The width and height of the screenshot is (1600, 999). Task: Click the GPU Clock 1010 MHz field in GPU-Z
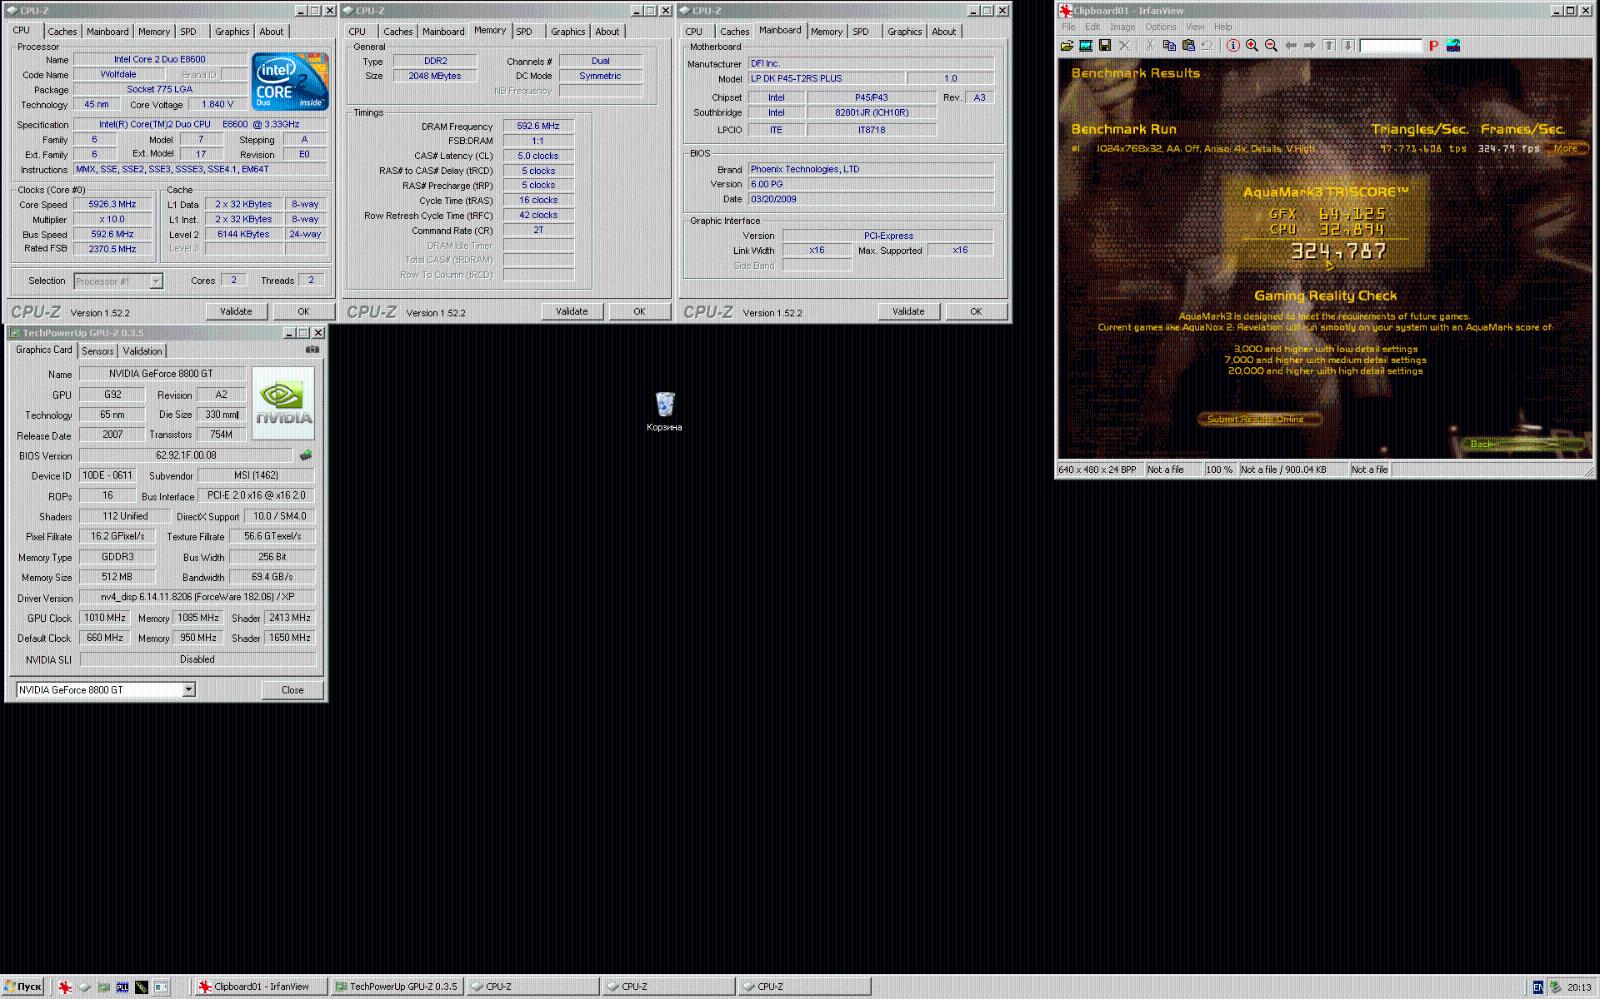105,618
